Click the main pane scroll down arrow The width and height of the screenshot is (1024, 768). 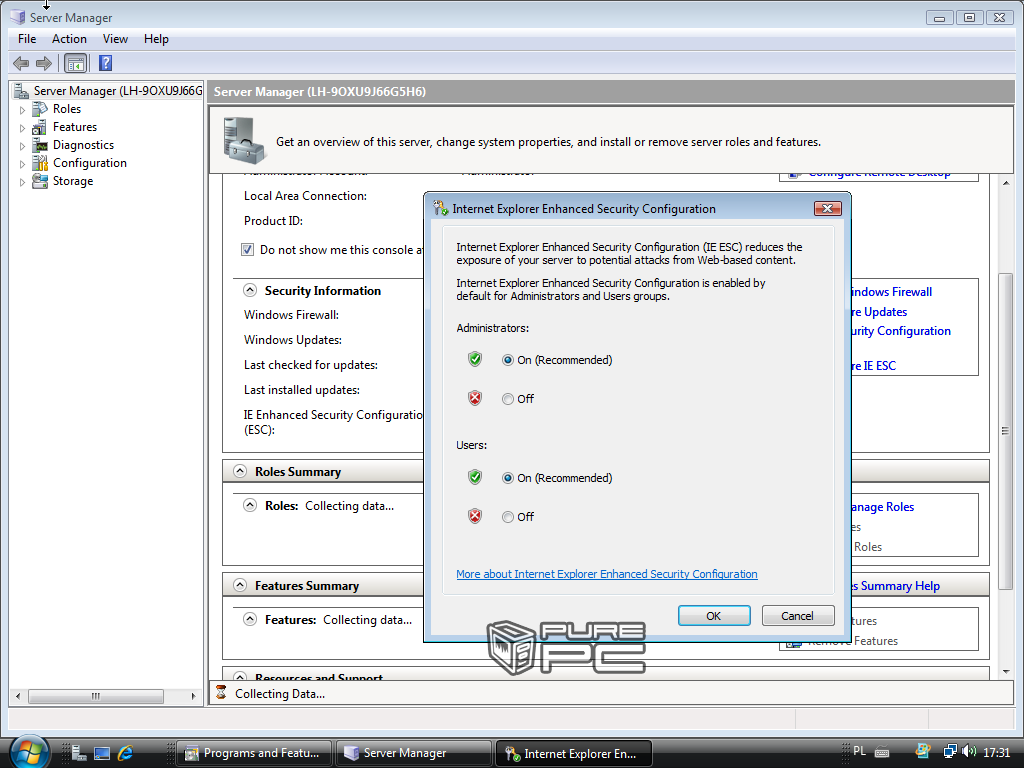pos(1006,671)
